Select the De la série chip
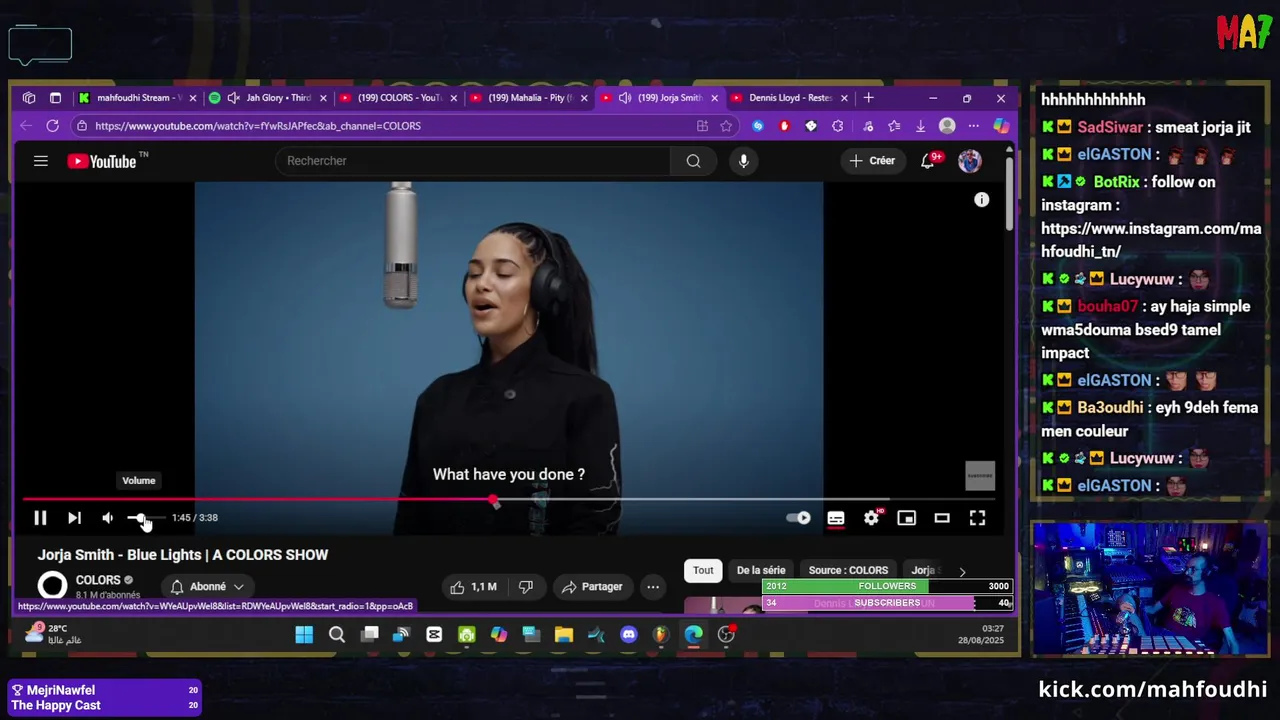 761,571
